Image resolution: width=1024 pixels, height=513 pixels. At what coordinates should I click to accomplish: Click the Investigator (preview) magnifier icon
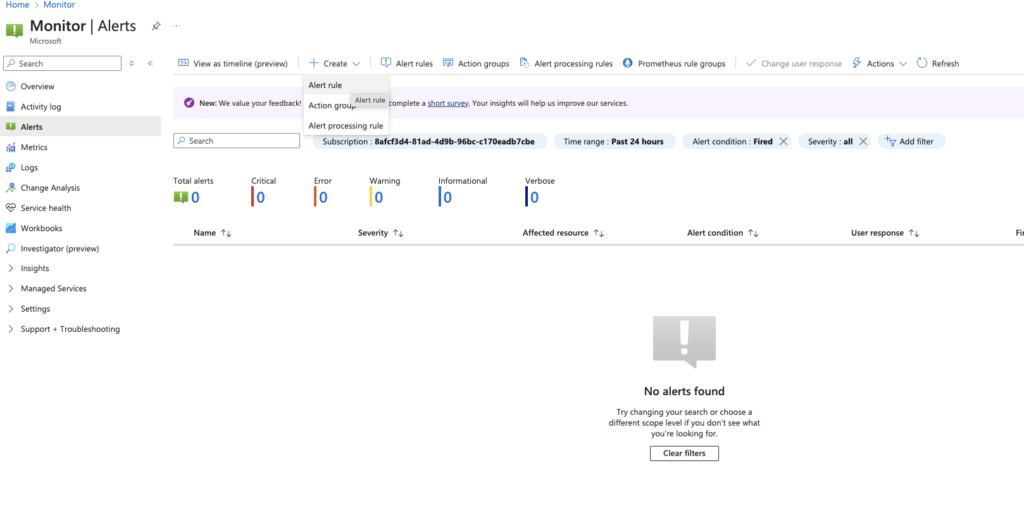(10, 248)
